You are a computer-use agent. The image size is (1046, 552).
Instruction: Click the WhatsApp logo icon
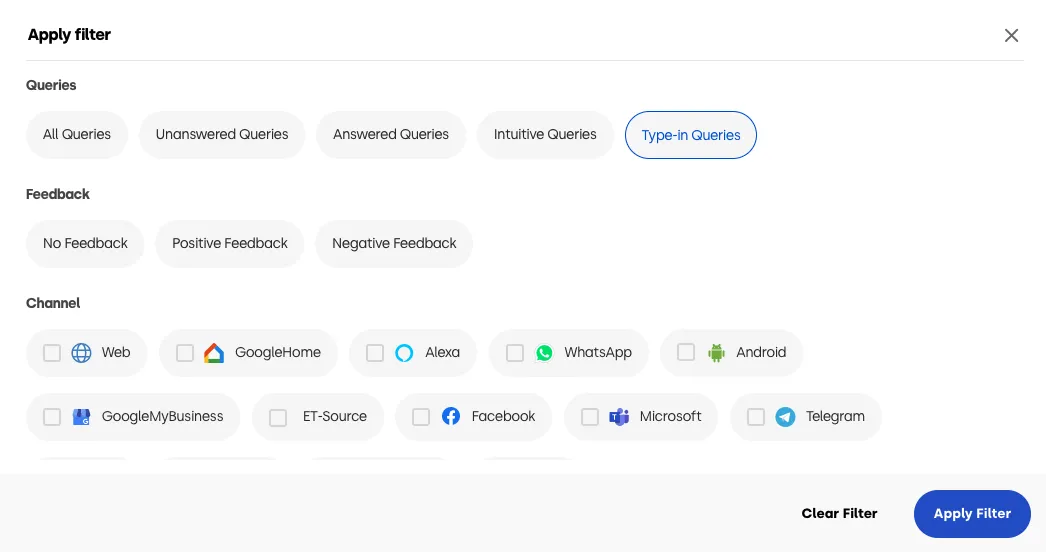544,352
